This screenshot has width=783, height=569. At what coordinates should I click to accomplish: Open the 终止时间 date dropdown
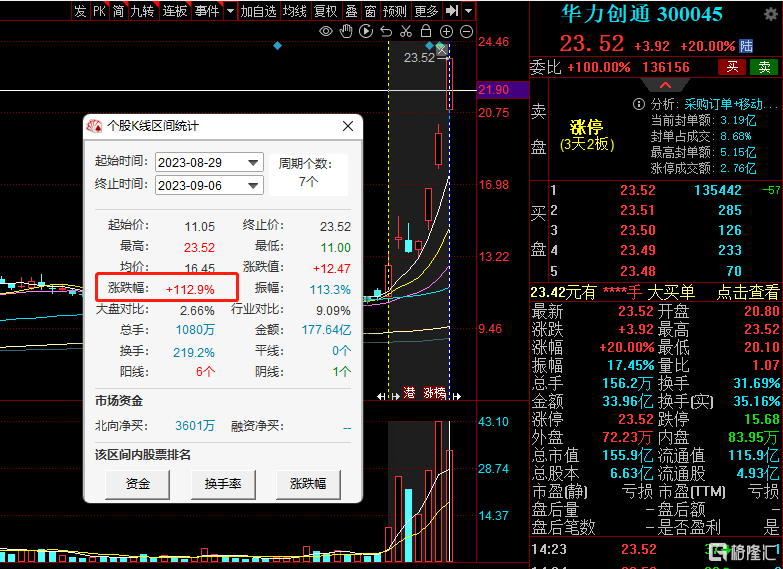253,186
